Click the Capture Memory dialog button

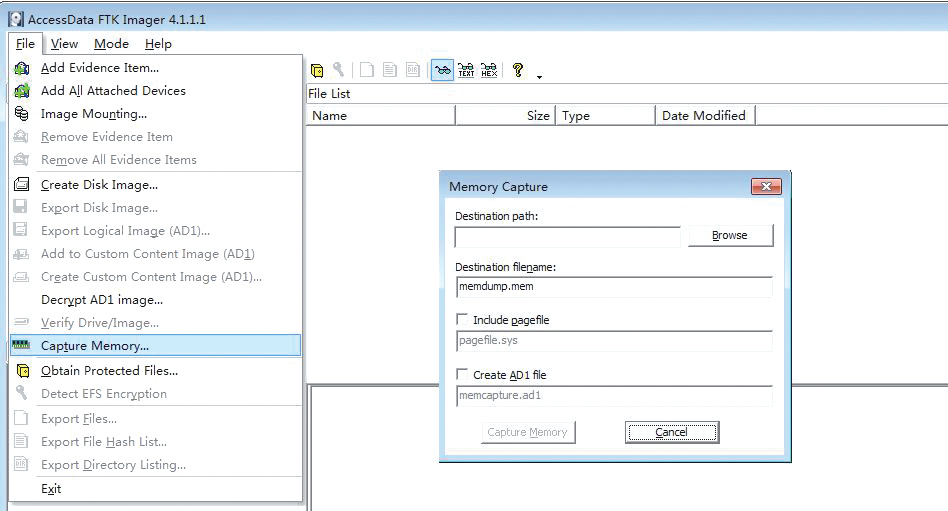528,432
